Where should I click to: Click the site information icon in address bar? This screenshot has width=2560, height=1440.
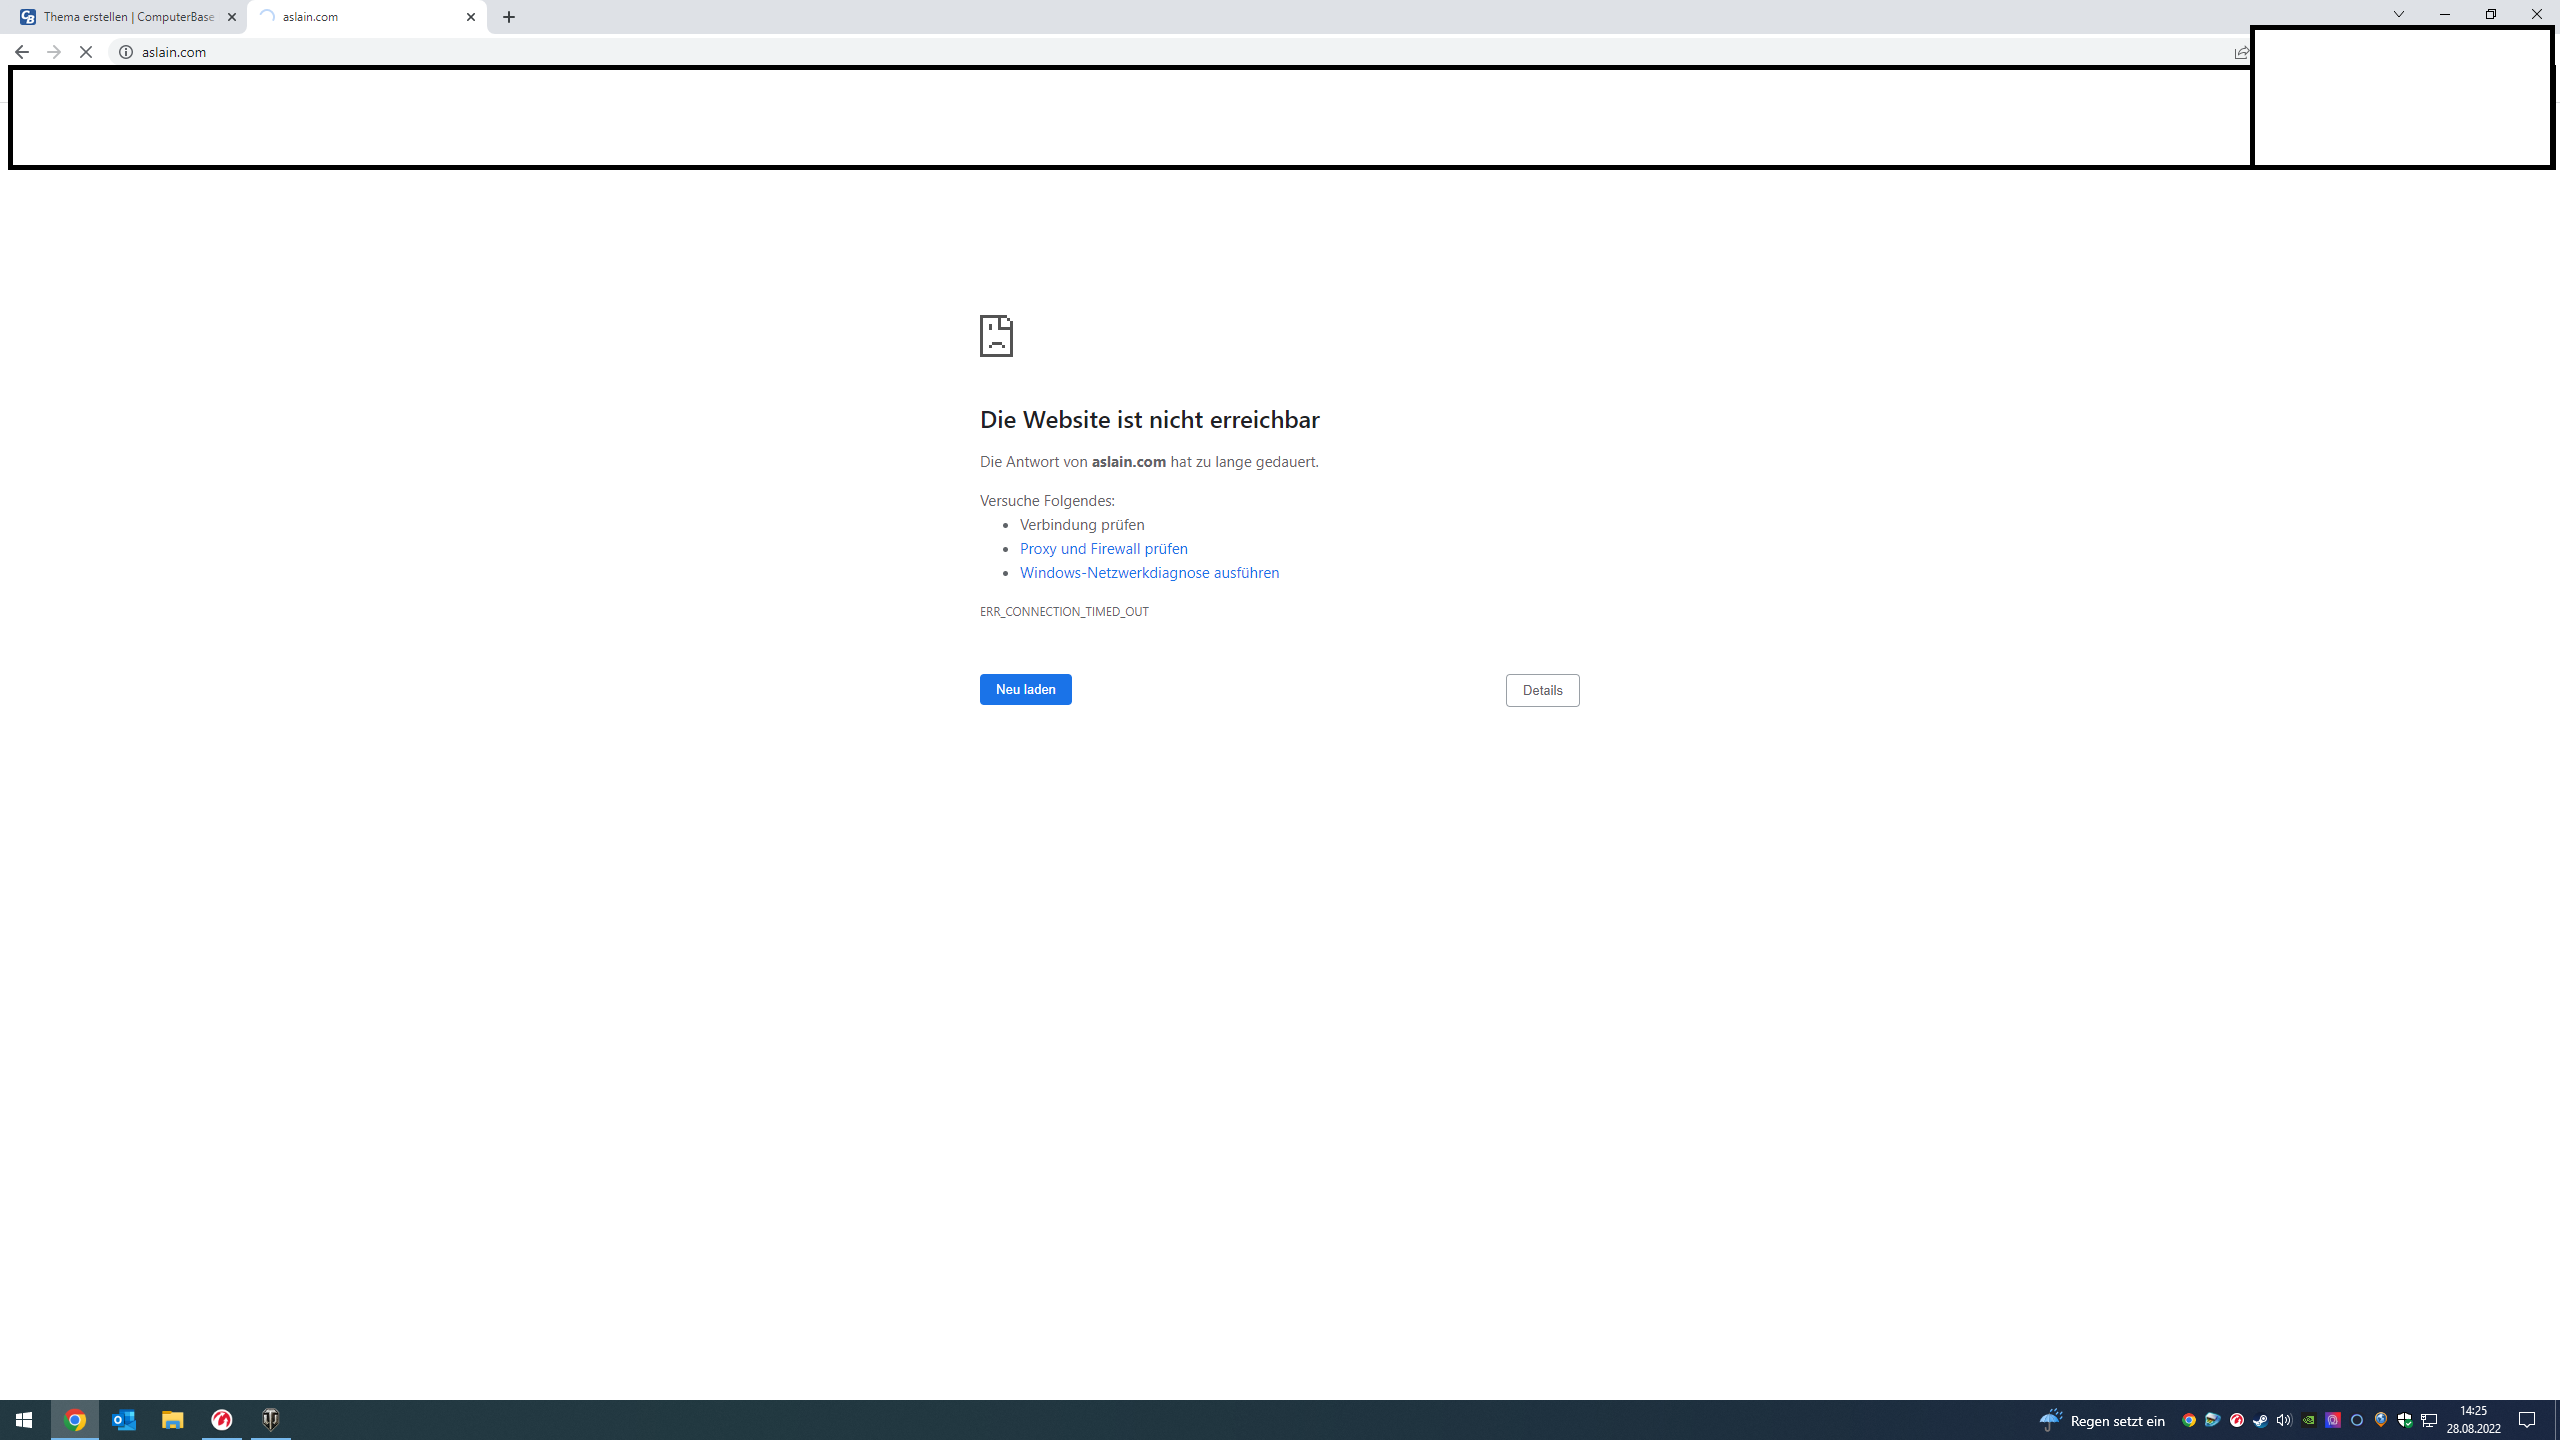click(x=126, y=52)
